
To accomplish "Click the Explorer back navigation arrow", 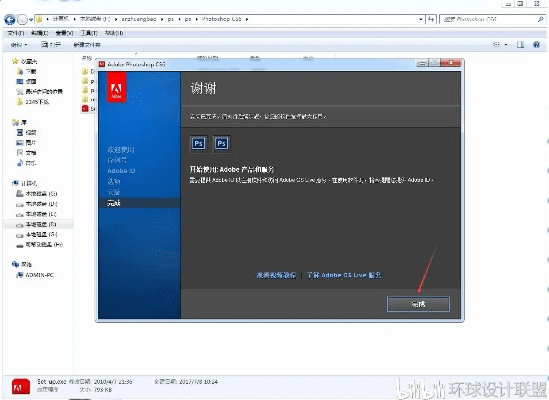I will (9, 20).
